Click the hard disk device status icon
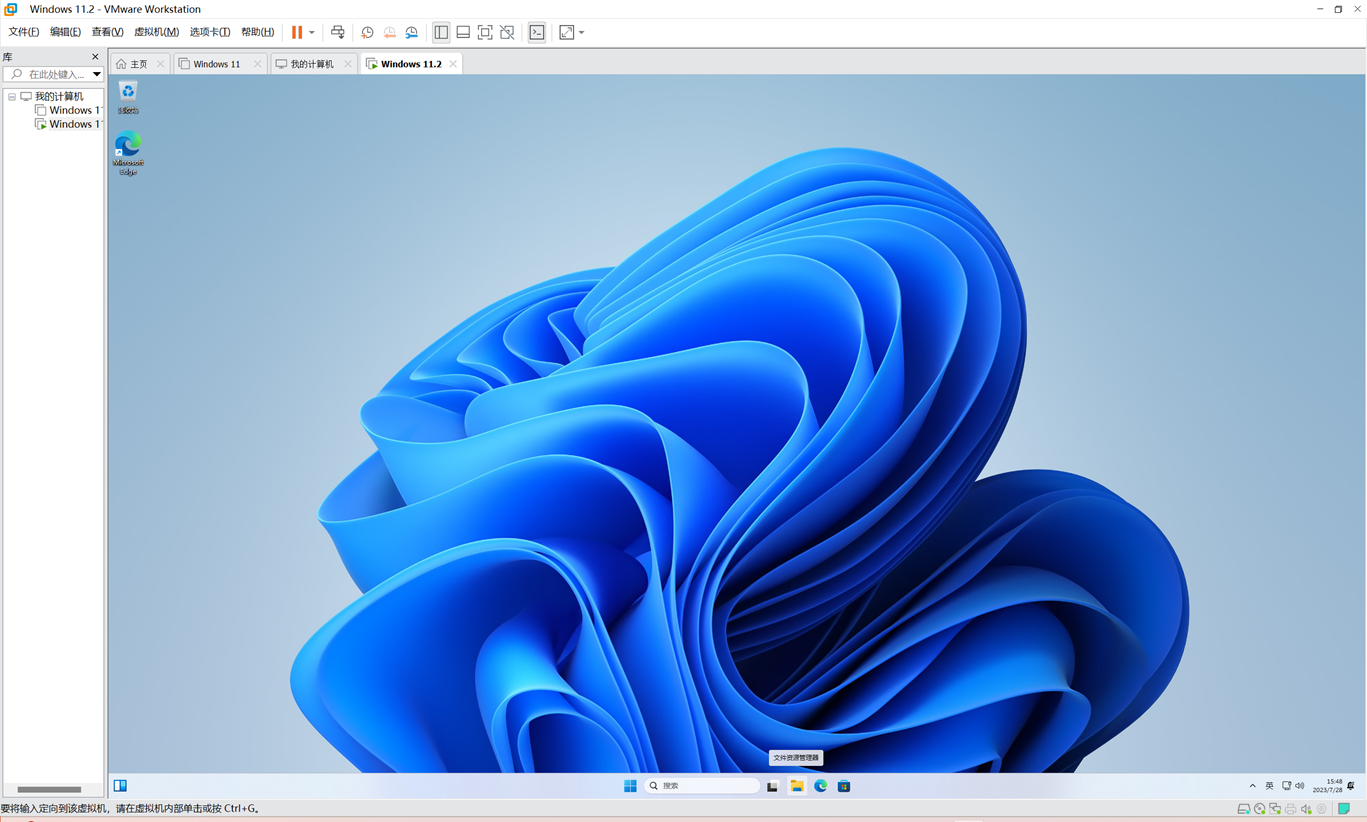This screenshot has width=1367, height=822. point(1243,809)
